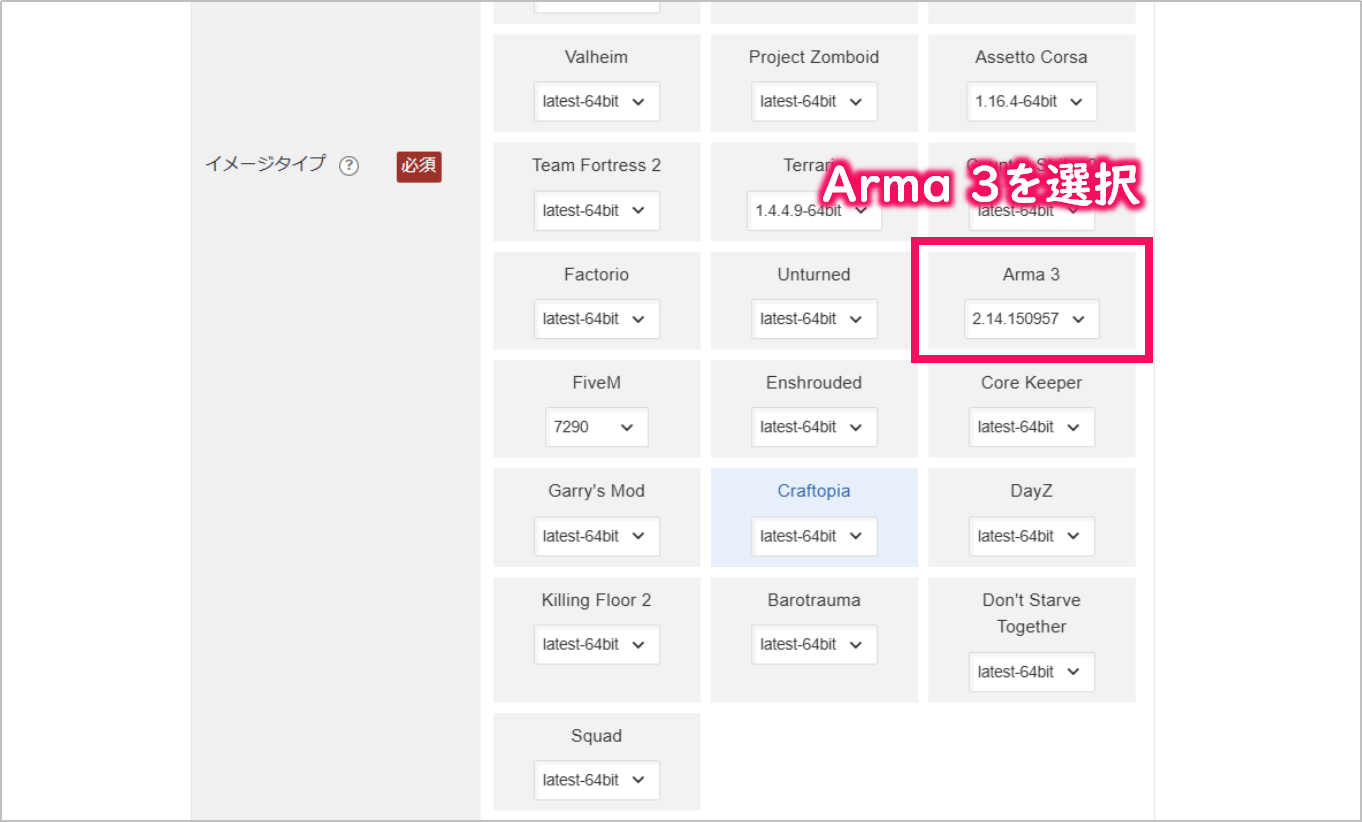
Task: Open the Unturned version dropdown
Action: click(x=814, y=319)
